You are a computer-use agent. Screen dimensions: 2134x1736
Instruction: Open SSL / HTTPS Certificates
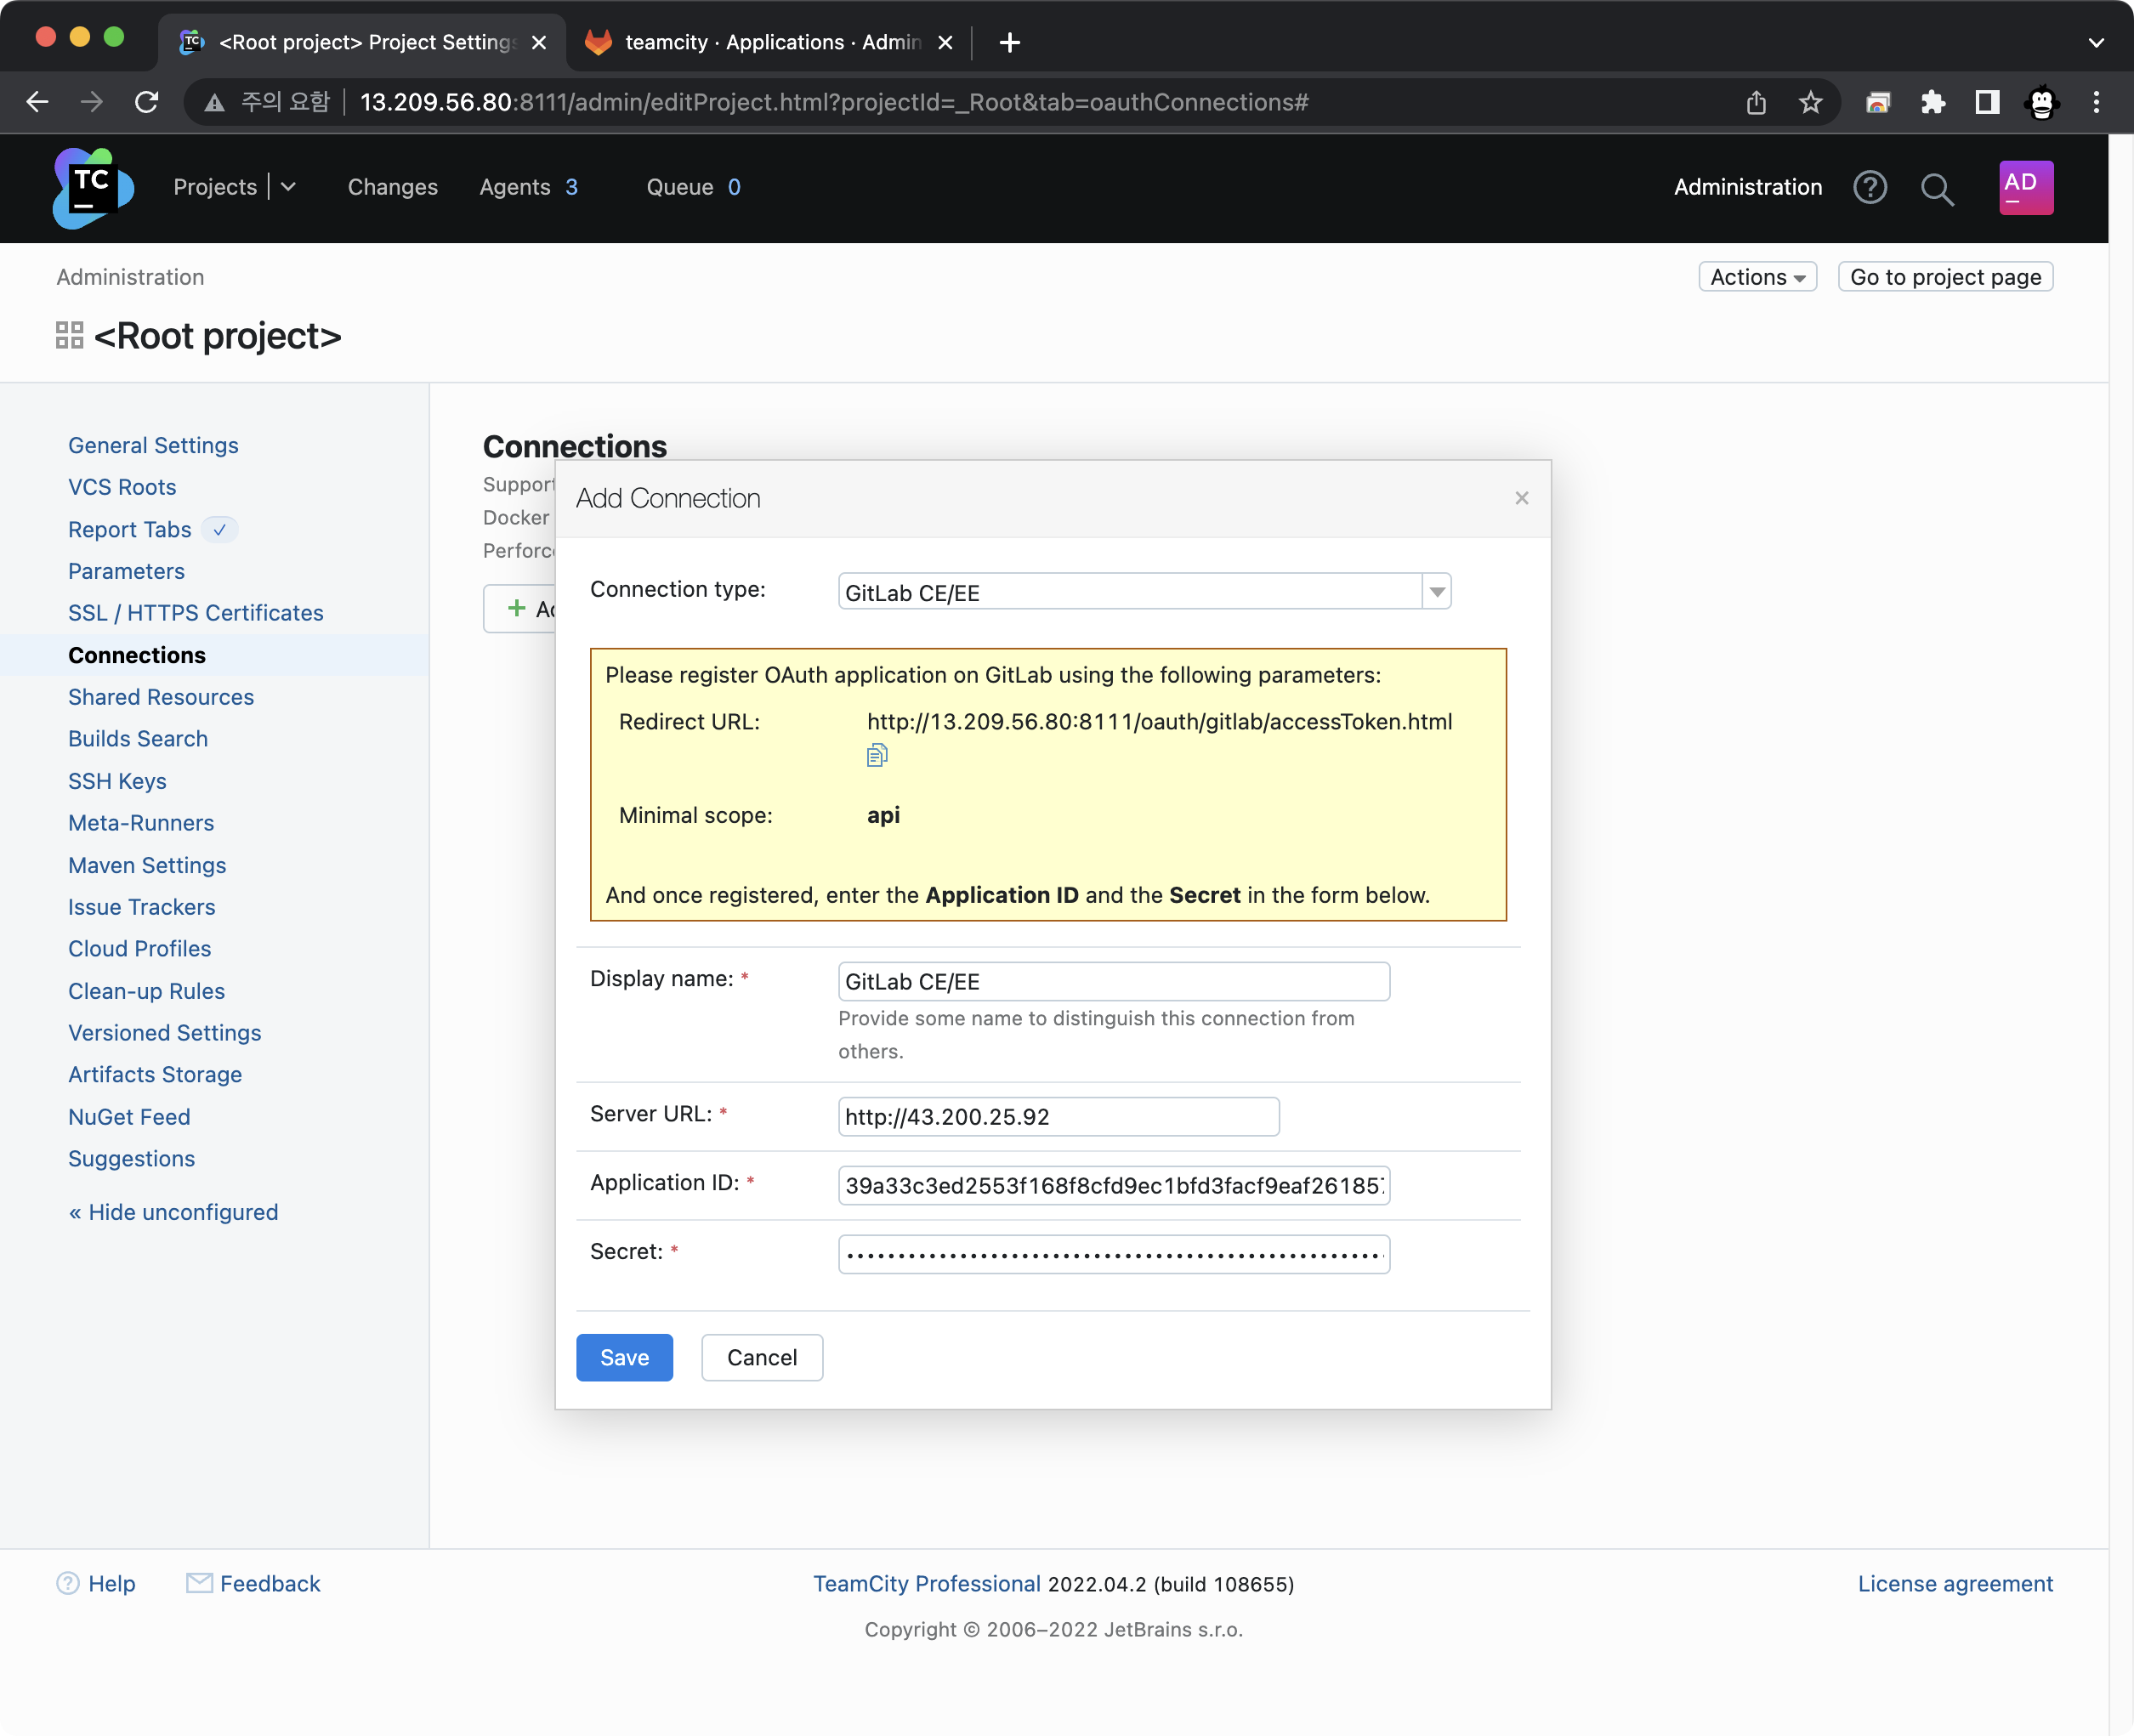[x=196, y=613]
